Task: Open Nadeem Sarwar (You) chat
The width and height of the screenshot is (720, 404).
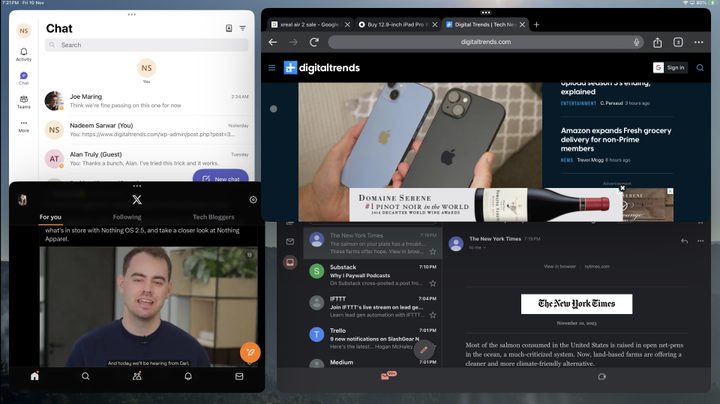Action: 146,130
